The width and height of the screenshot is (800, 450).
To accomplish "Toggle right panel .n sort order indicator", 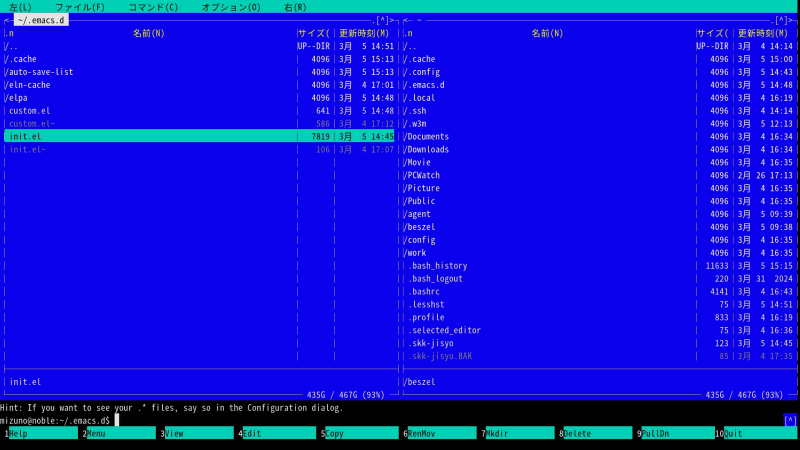I will point(408,34).
